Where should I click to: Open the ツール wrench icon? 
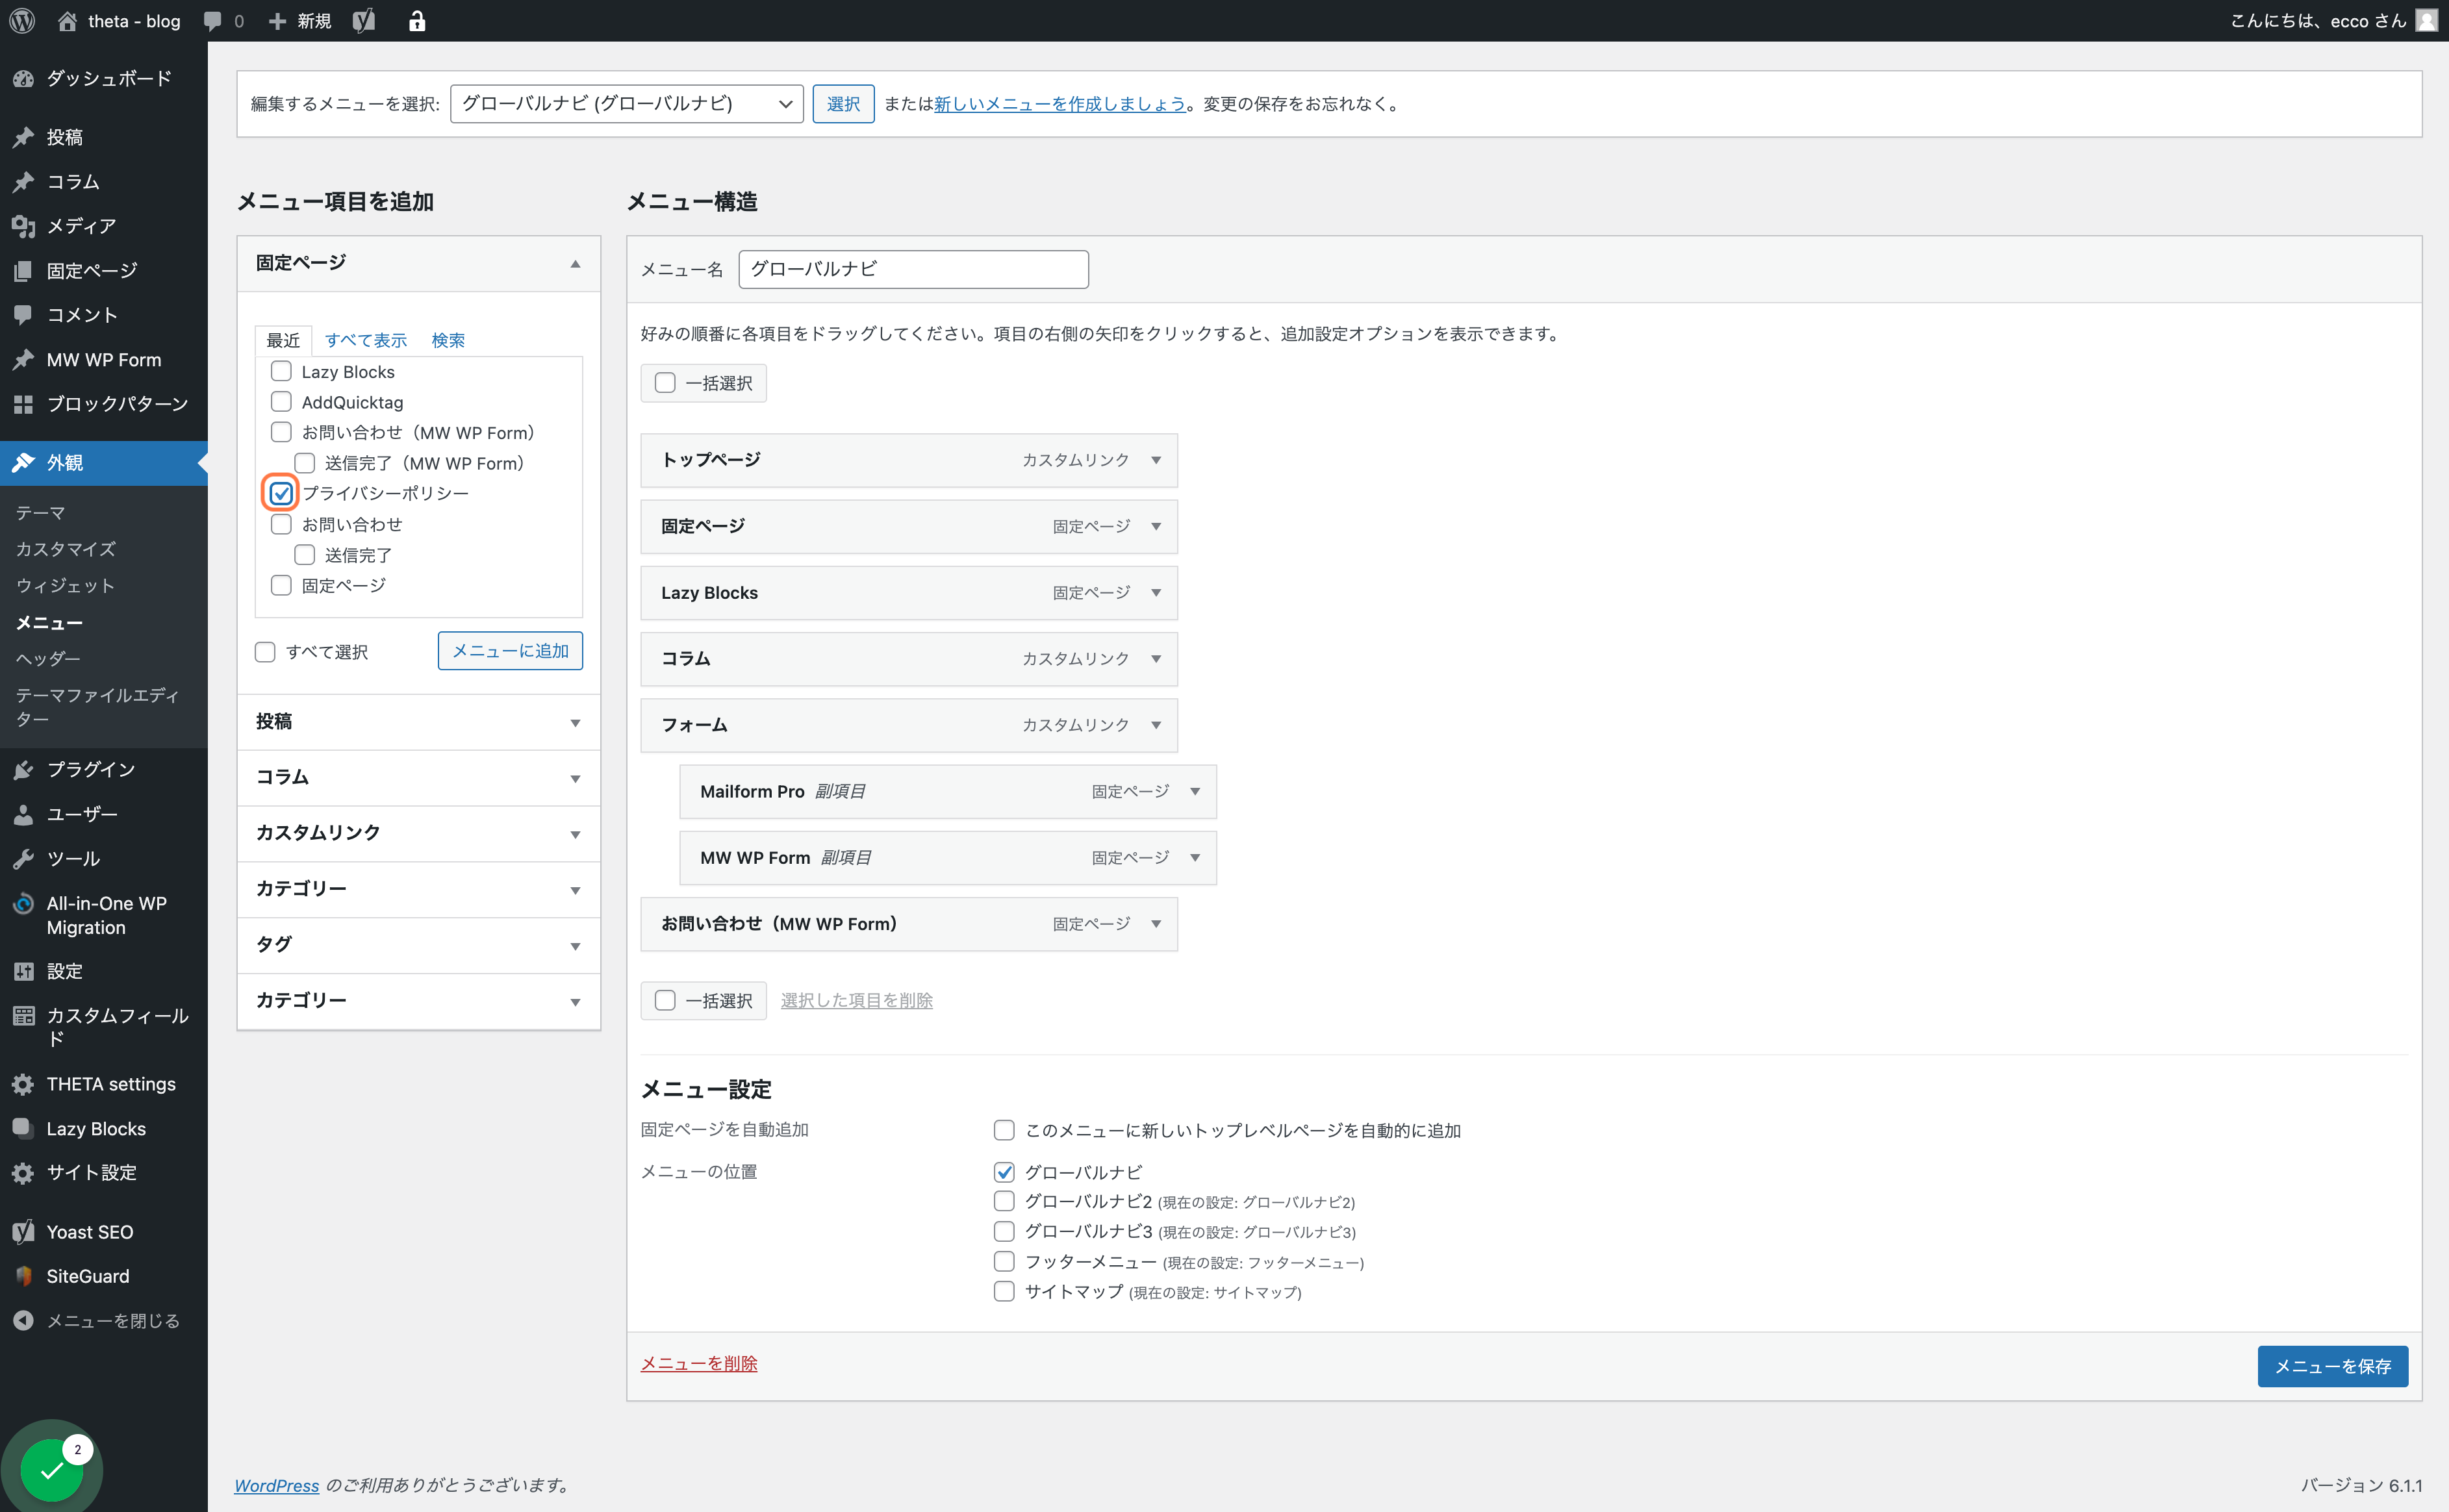pos(24,858)
